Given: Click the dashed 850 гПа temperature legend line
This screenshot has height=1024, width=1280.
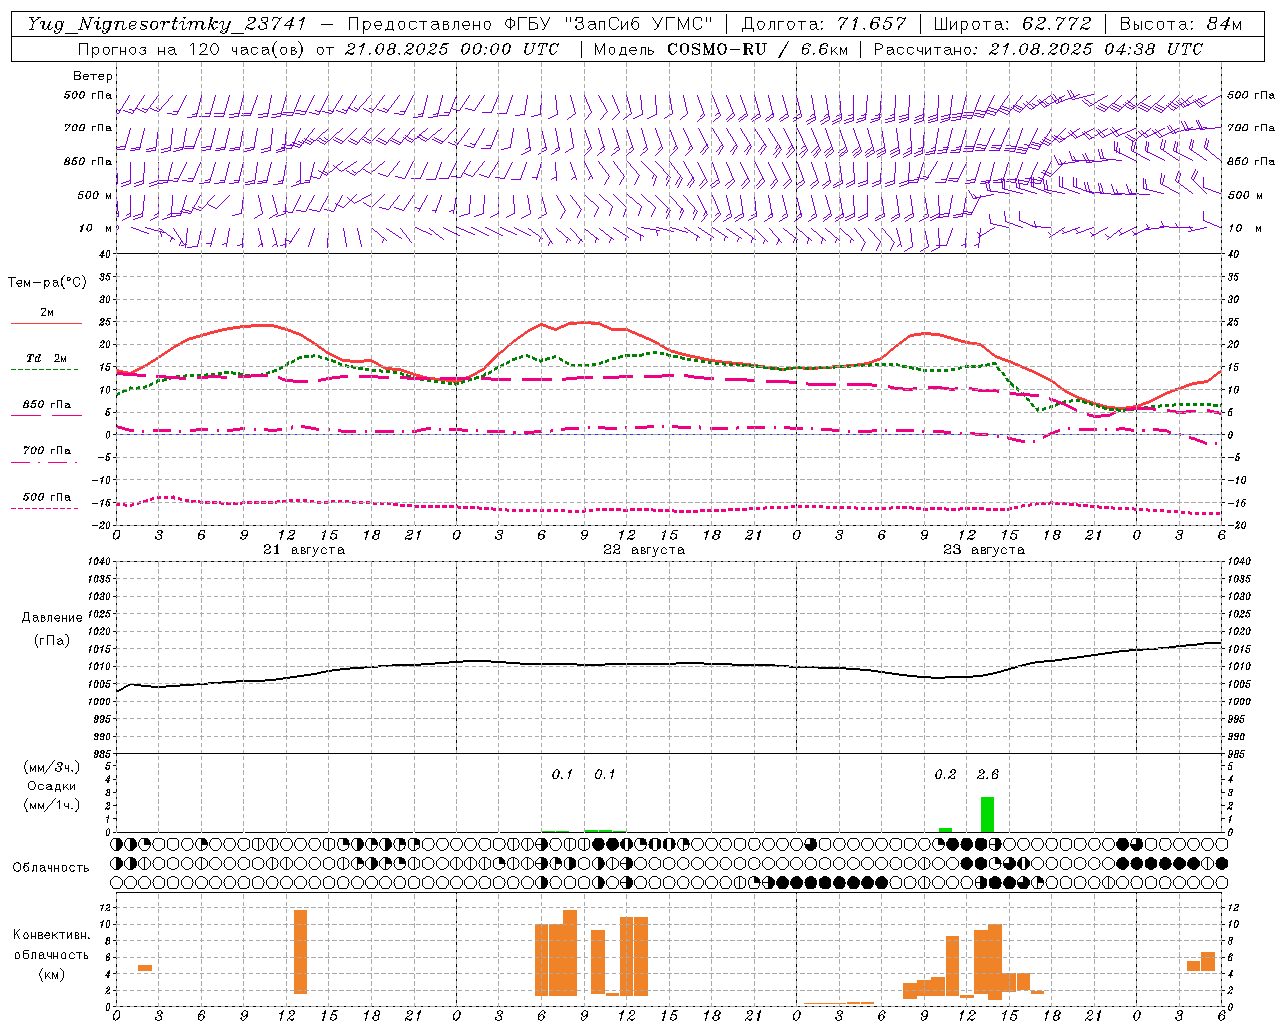Looking at the screenshot, I should point(46,415).
